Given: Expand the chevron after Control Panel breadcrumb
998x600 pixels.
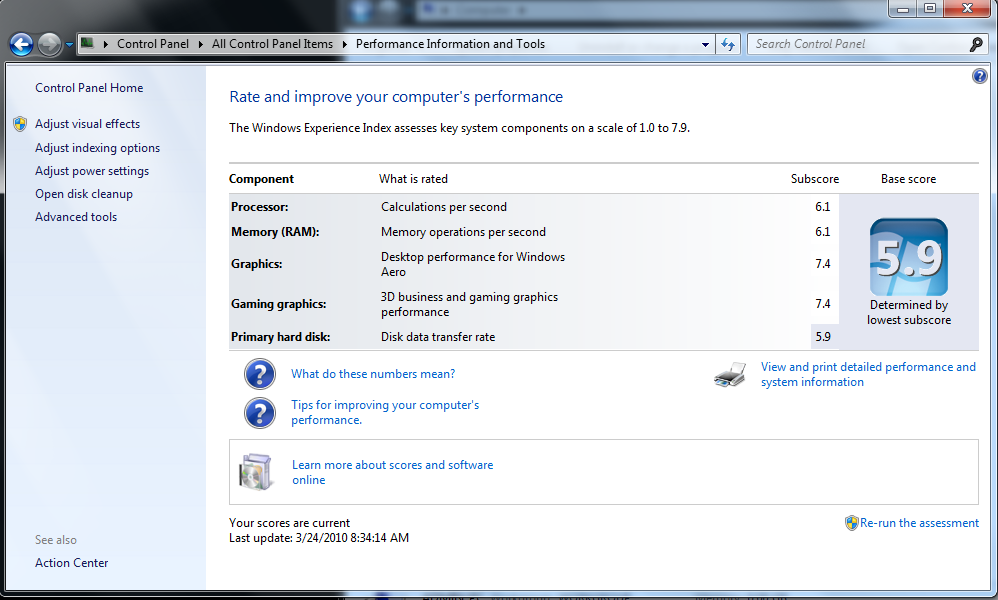Looking at the screenshot, I should [x=200, y=45].
